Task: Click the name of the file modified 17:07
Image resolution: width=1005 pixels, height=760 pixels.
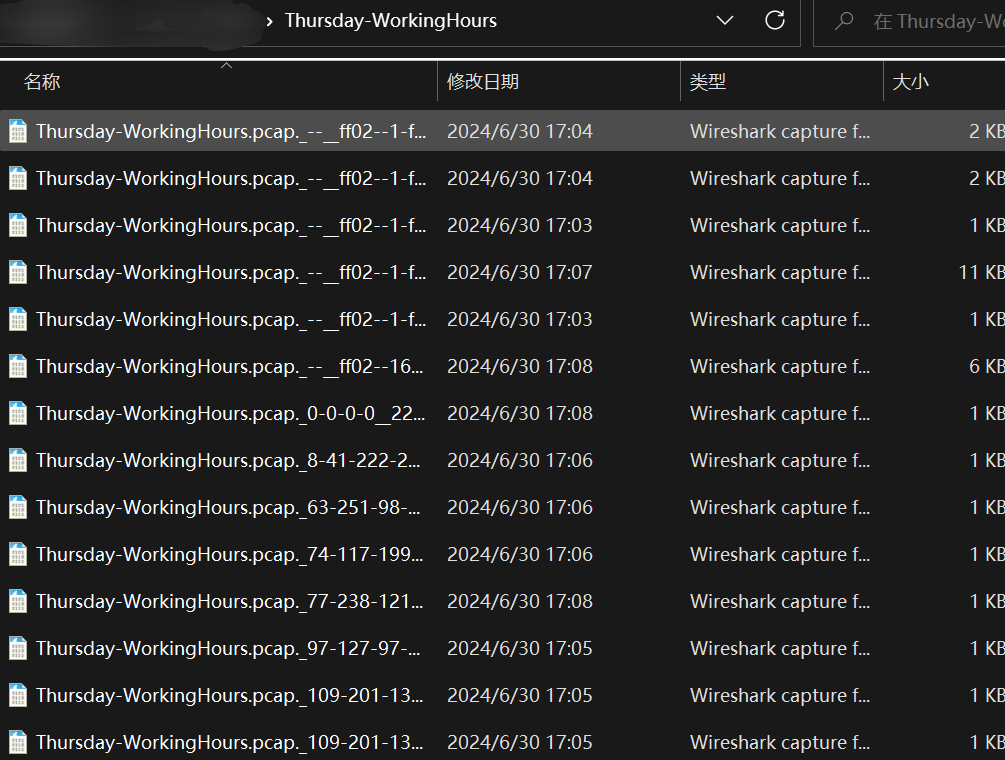Action: pyautogui.click(x=231, y=272)
